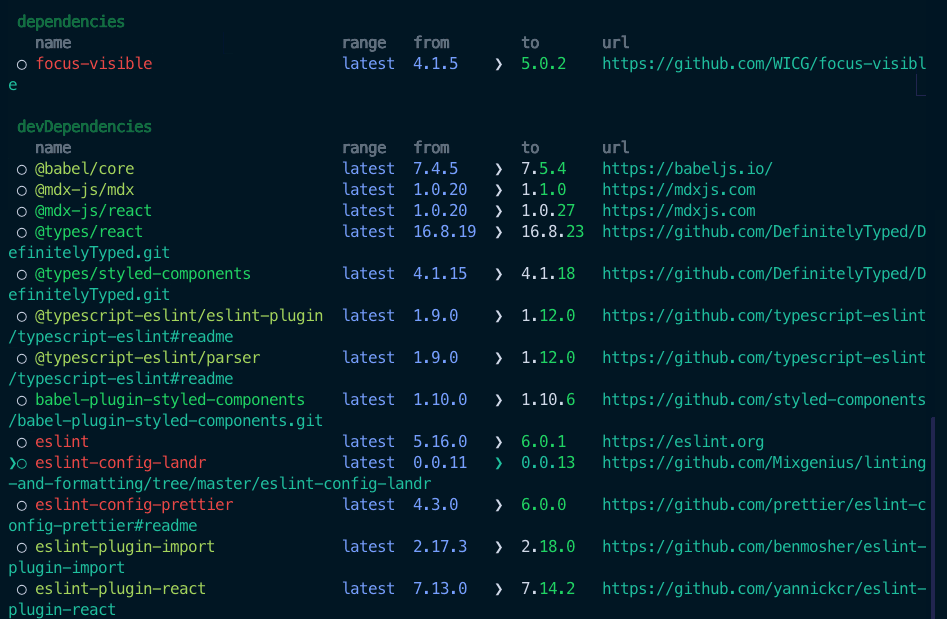
Task: Toggle selection circle for @mdx-js/mdx
Action: 22,191
